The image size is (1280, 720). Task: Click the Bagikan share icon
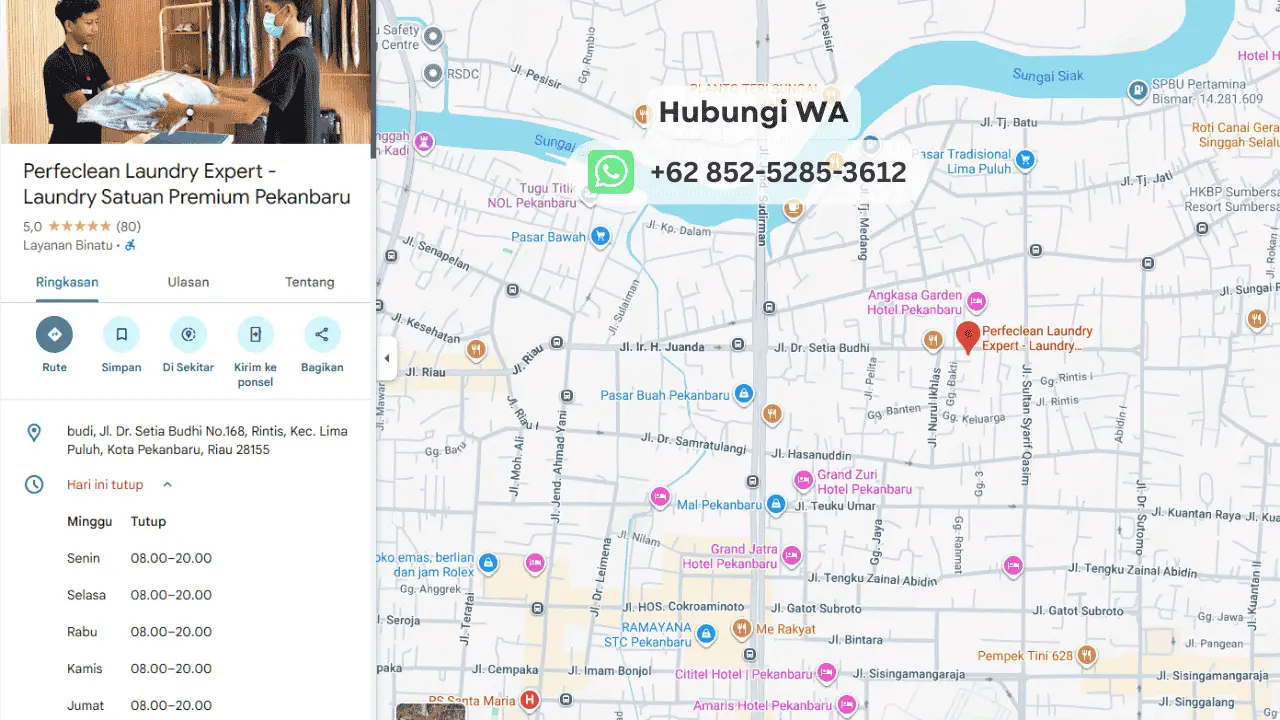pos(322,334)
